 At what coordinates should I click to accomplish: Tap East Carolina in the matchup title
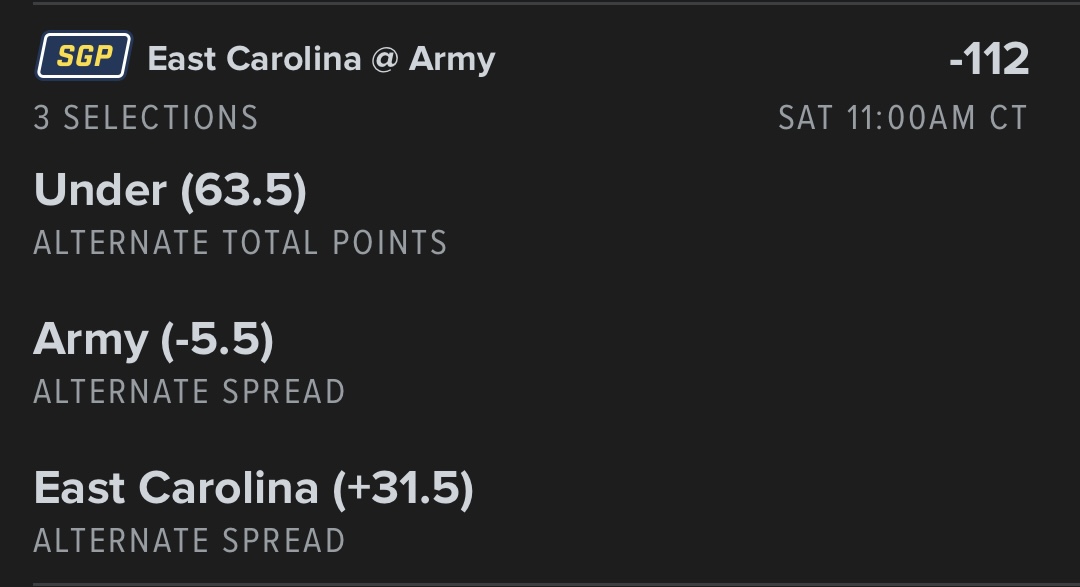point(254,59)
